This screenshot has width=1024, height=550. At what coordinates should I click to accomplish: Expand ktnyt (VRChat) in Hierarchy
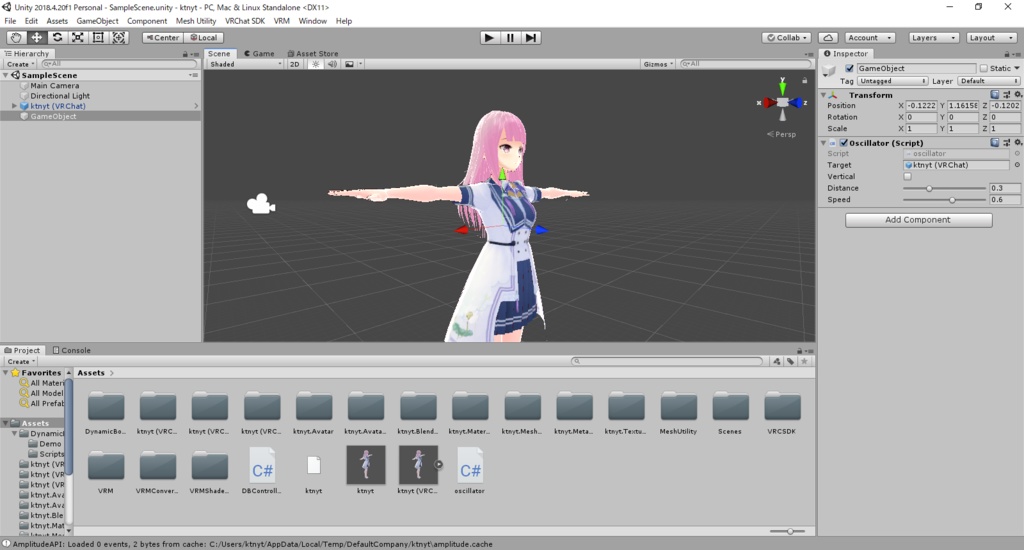pyautogui.click(x=14, y=106)
